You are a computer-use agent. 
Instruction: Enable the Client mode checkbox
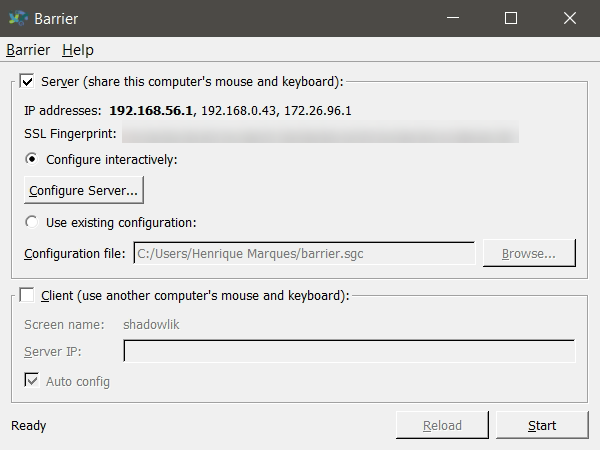(x=27, y=295)
